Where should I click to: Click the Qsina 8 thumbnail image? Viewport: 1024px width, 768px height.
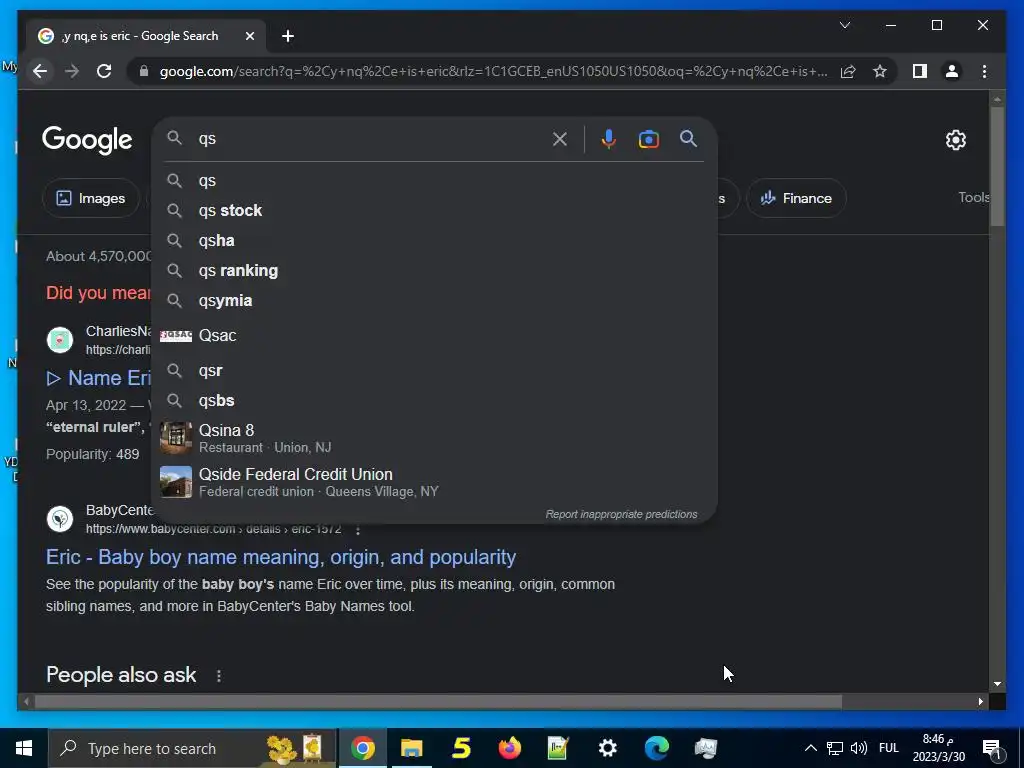coord(176,438)
